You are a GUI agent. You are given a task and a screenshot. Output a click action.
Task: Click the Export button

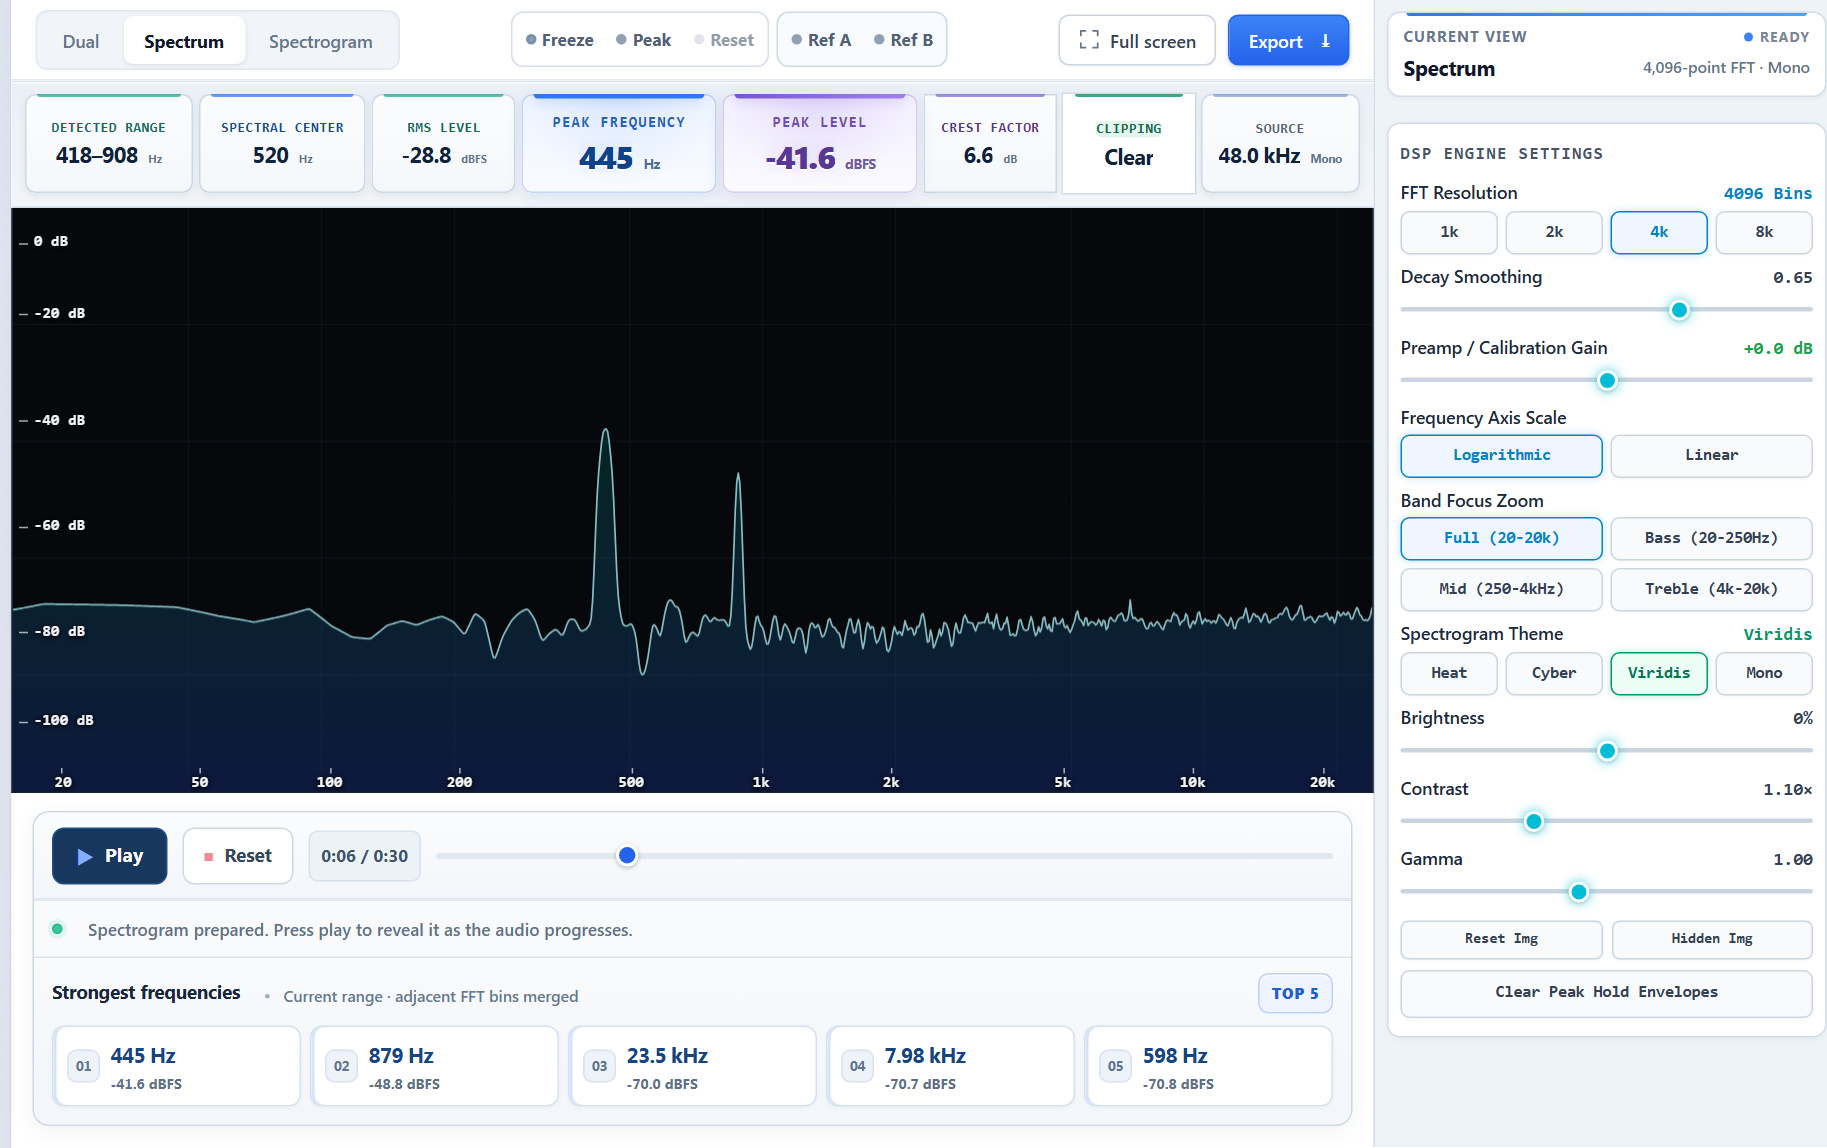(1288, 41)
